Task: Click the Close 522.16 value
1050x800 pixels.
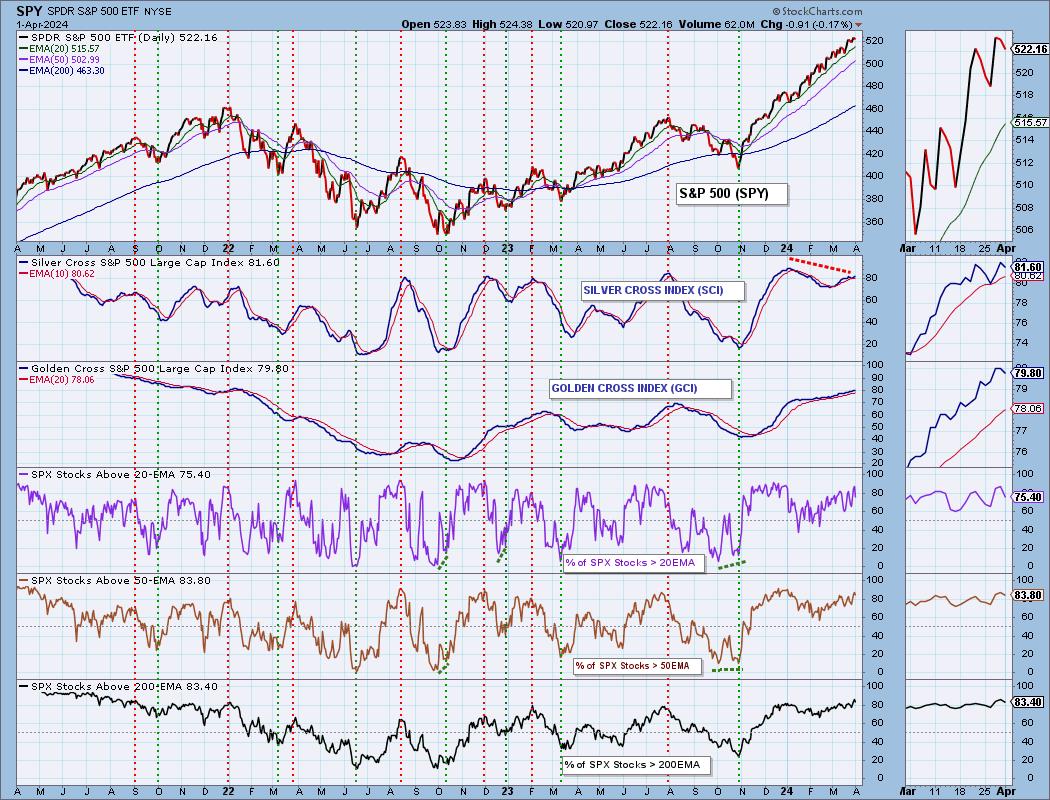Action: click(x=638, y=24)
